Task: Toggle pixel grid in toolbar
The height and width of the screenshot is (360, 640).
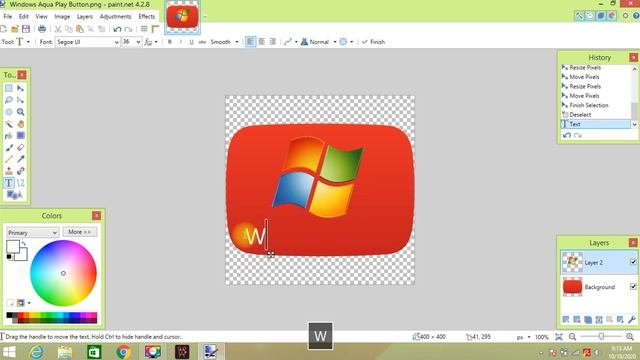Action: click(144, 29)
